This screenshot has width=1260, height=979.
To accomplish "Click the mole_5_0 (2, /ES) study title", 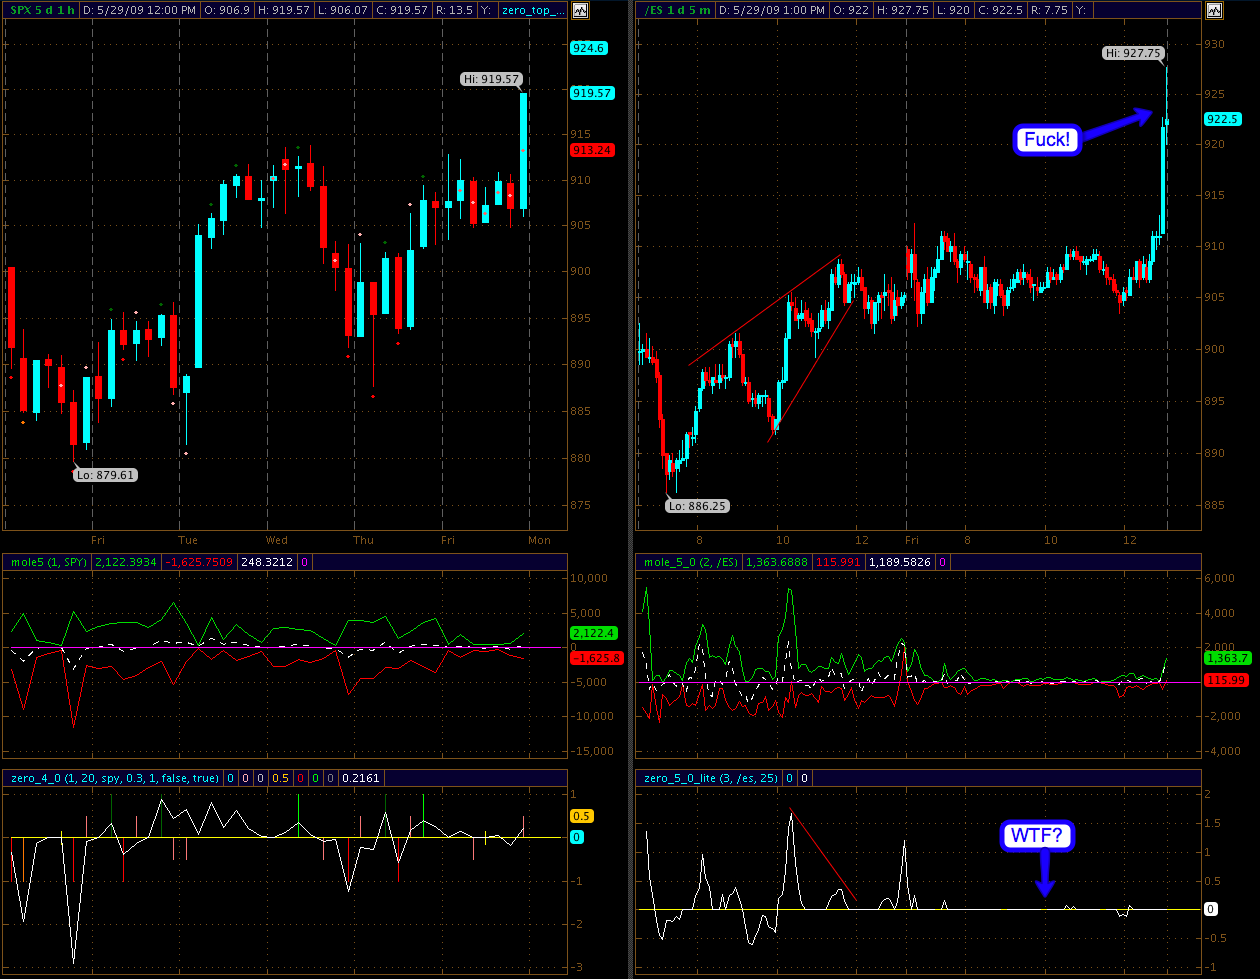I will [688, 562].
